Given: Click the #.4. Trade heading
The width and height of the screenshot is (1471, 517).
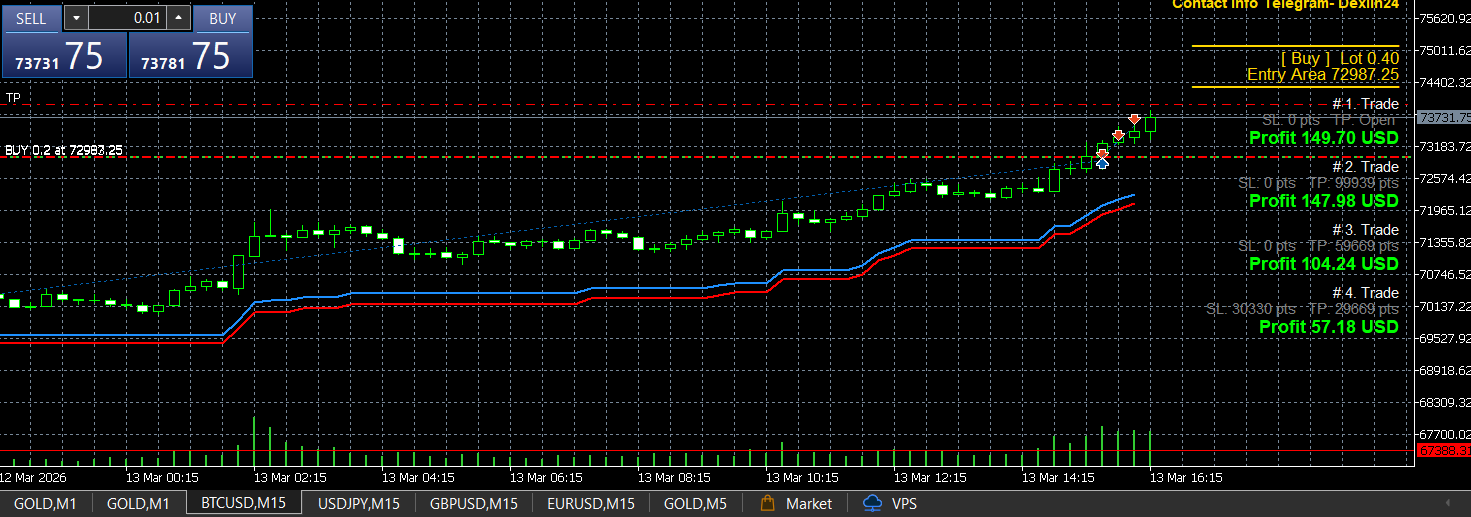Looking at the screenshot, I should [x=1365, y=293].
